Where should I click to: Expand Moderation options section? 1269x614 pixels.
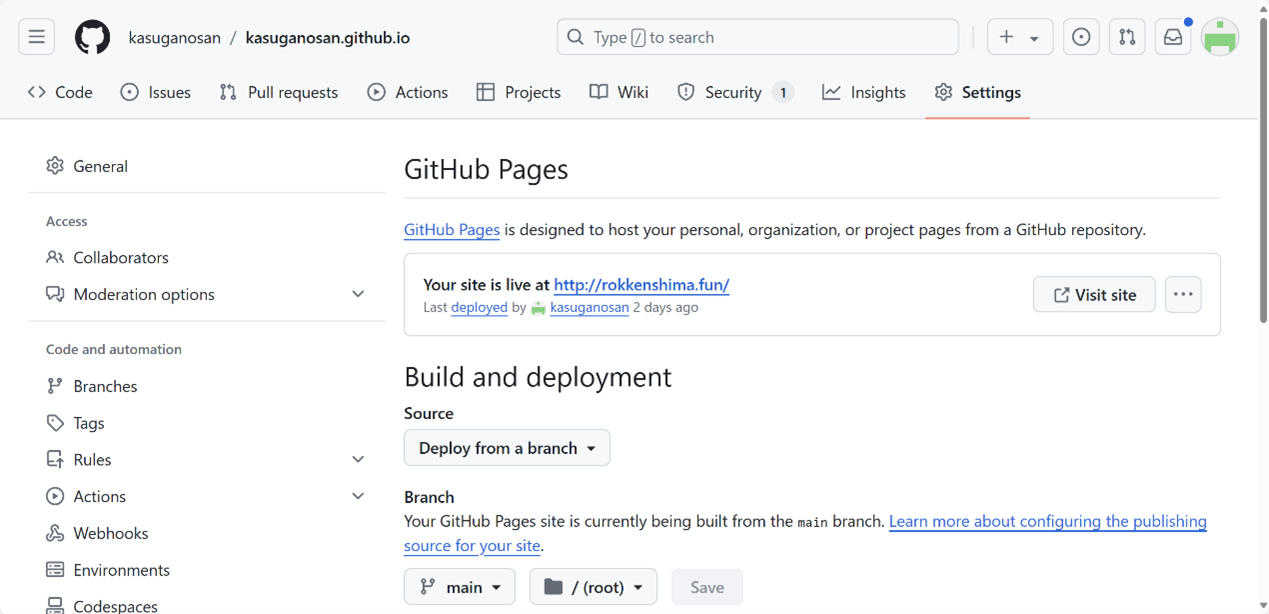[207, 294]
